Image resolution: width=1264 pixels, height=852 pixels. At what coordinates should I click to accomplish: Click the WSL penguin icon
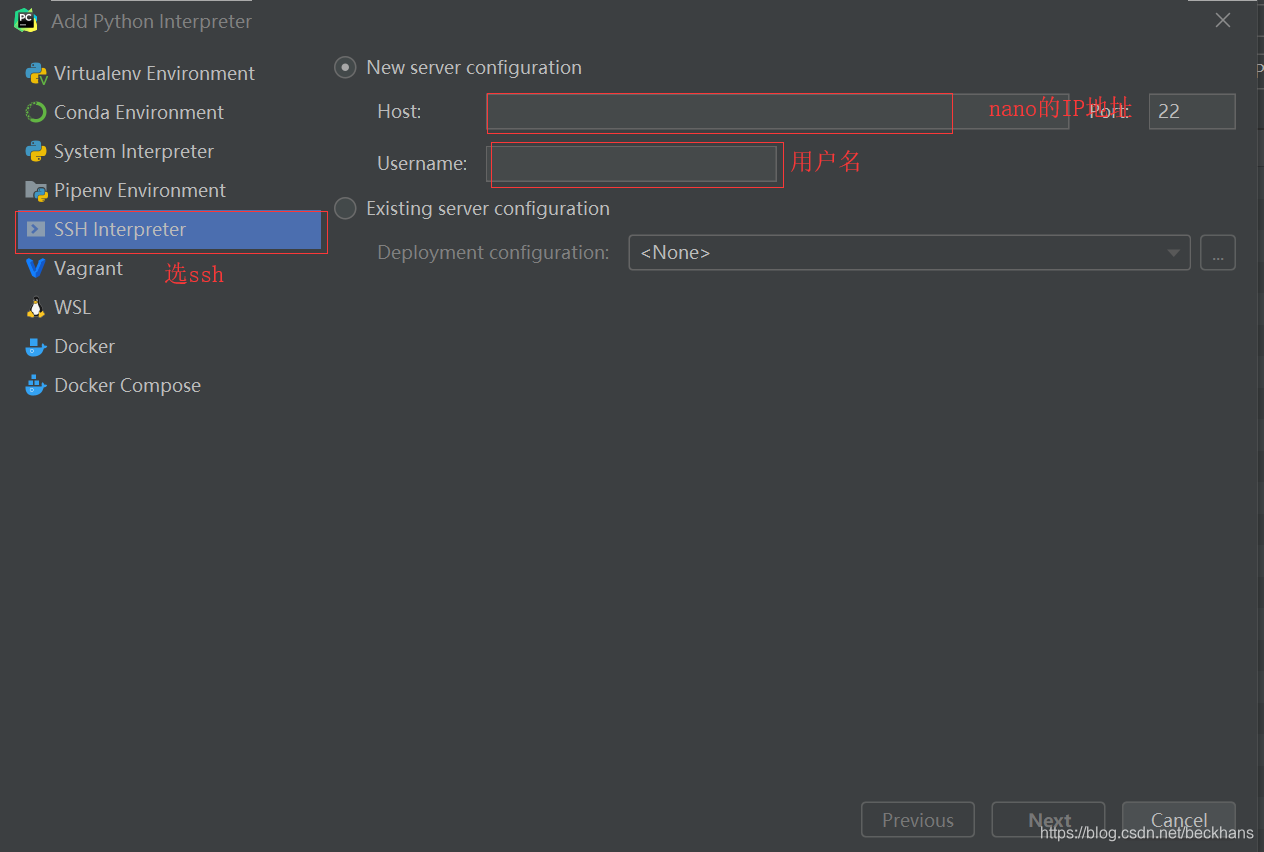36,307
